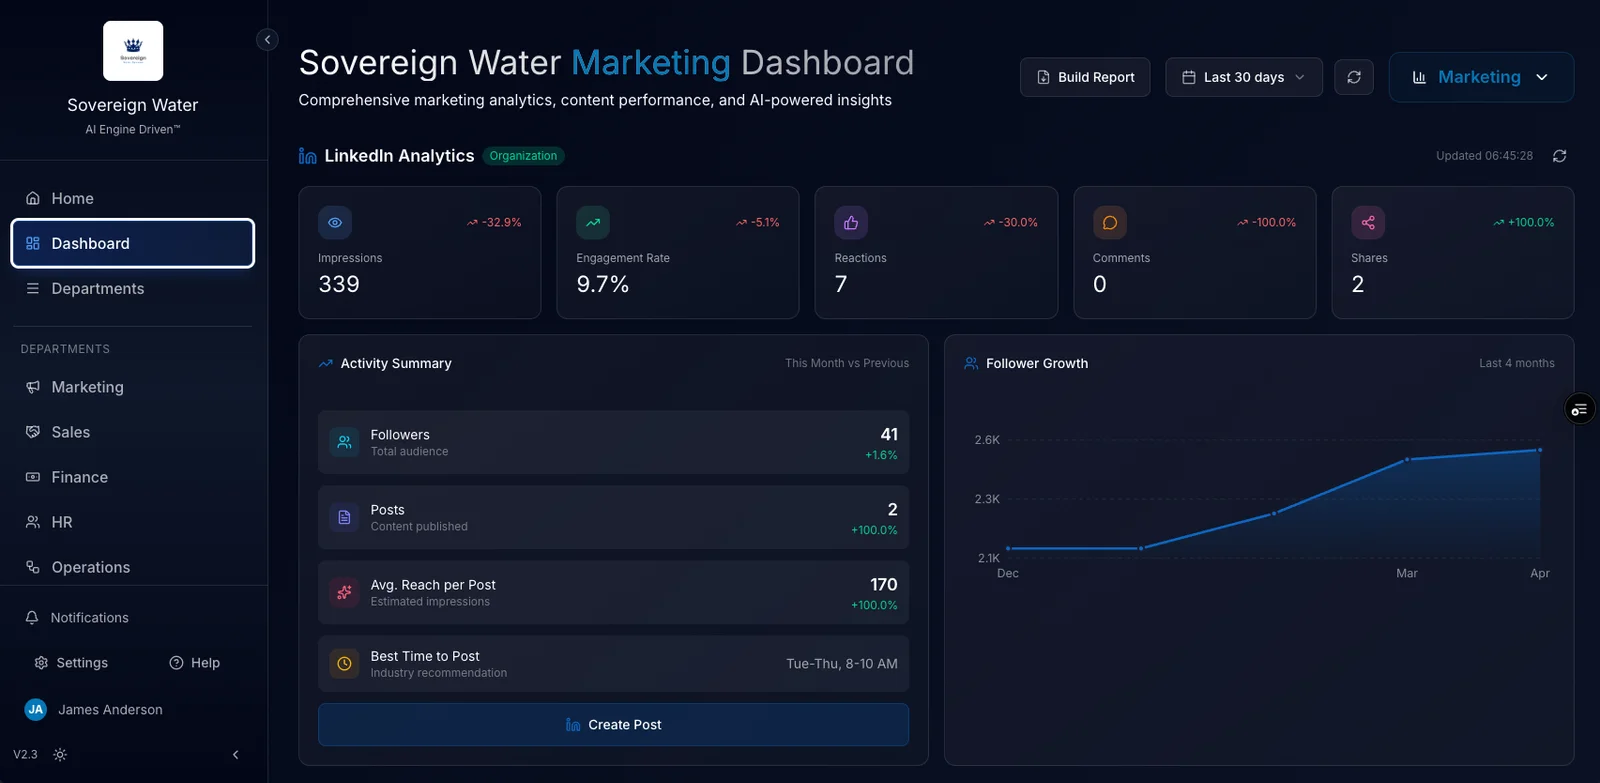Click the Comments speech bubble icon
This screenshot has width=1600, height=783.
point(1109,223)
